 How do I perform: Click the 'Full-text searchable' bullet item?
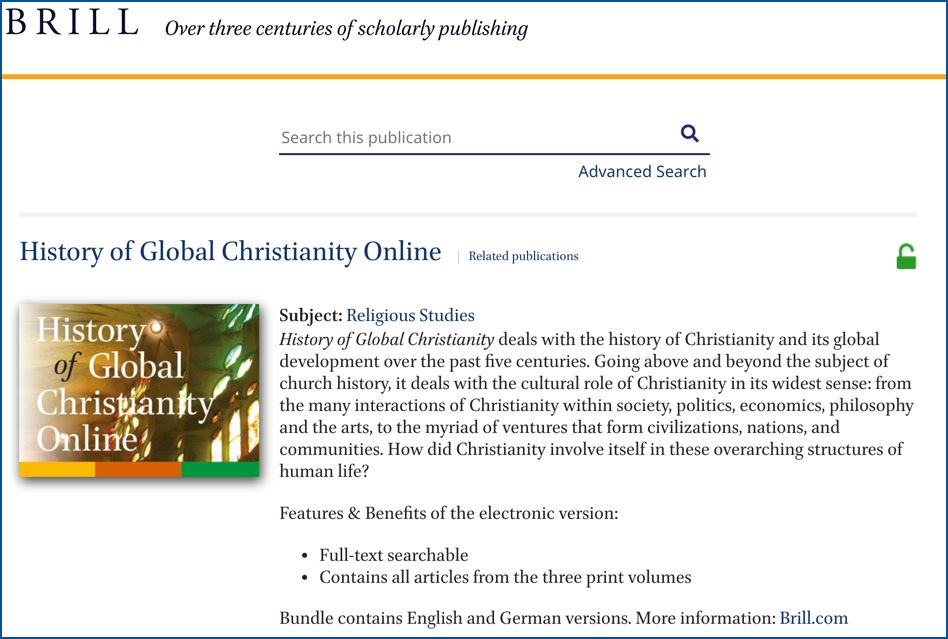coord(394,555)
